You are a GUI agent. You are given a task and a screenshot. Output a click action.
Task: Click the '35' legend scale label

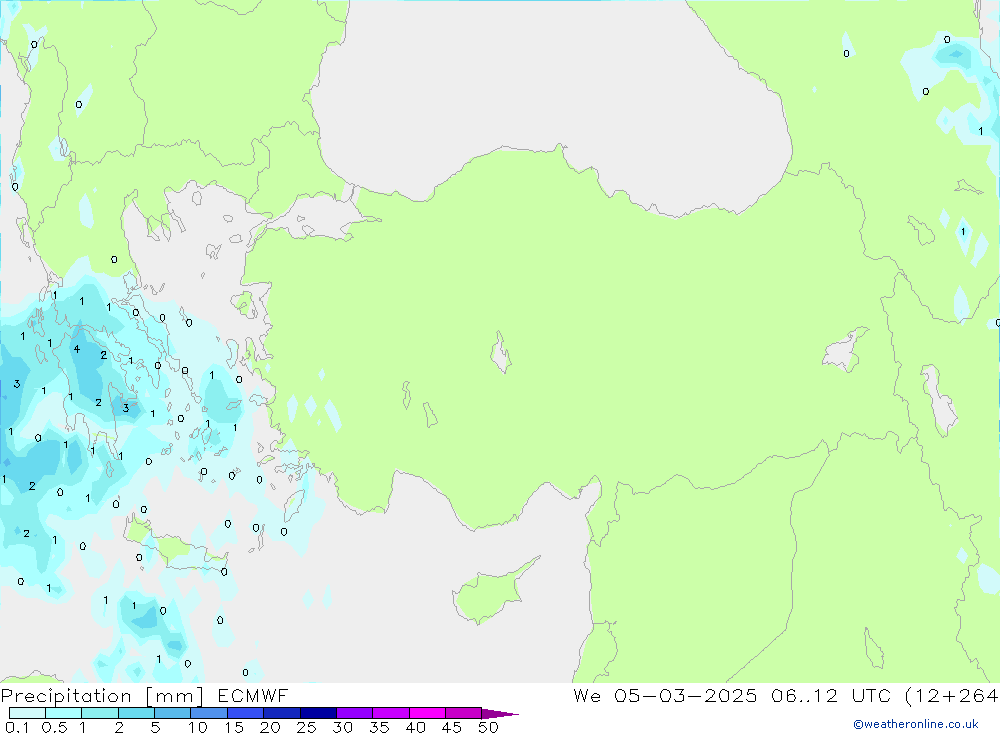[379, 727]
